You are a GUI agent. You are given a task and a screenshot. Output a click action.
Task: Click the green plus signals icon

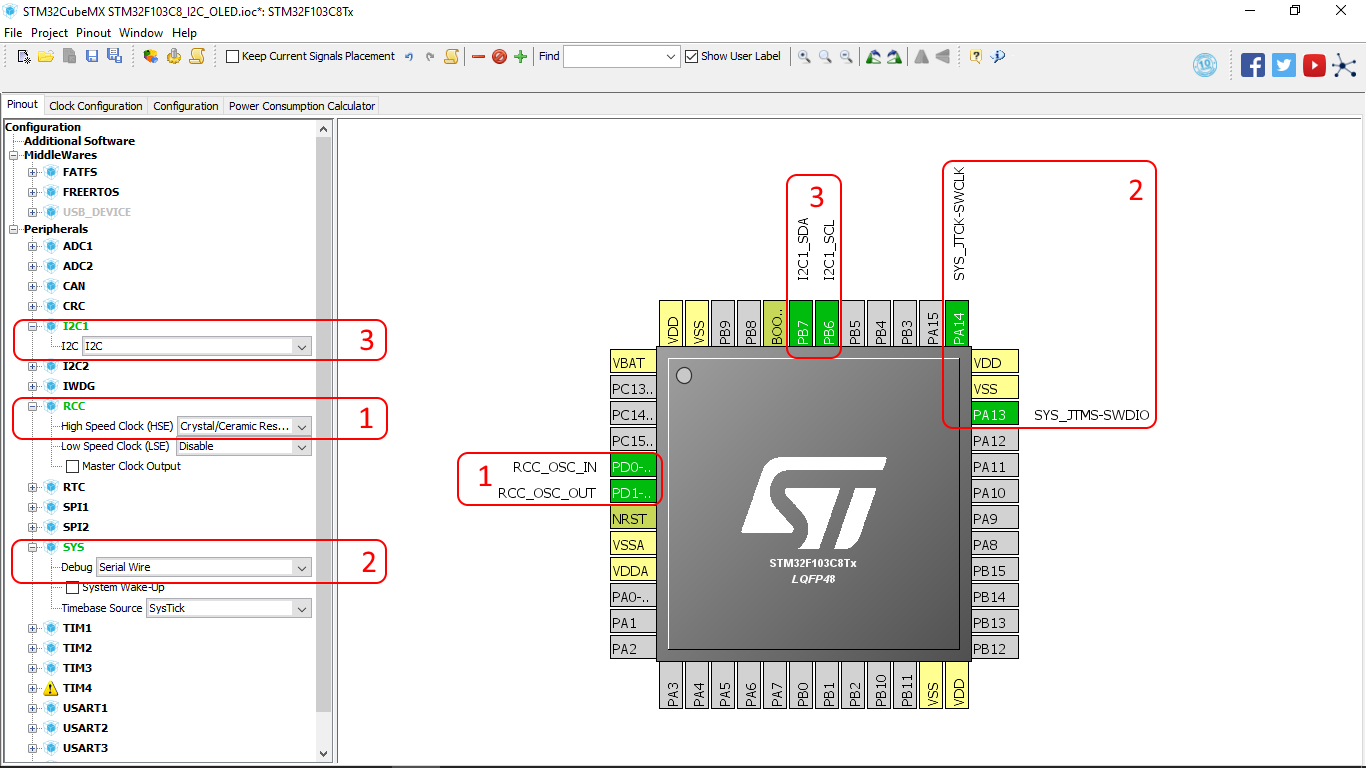coord(520,57)
